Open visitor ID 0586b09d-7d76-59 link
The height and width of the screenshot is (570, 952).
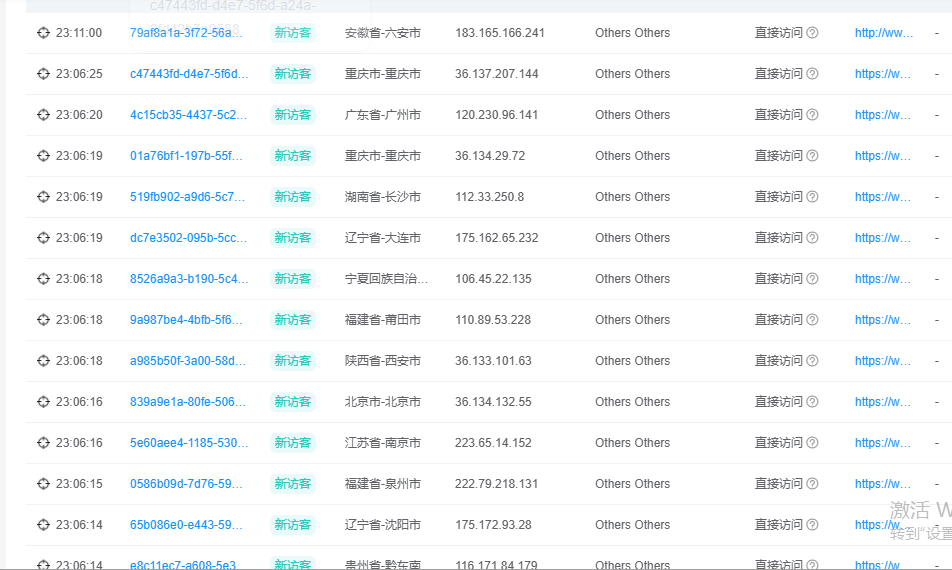tap(186, 484)
